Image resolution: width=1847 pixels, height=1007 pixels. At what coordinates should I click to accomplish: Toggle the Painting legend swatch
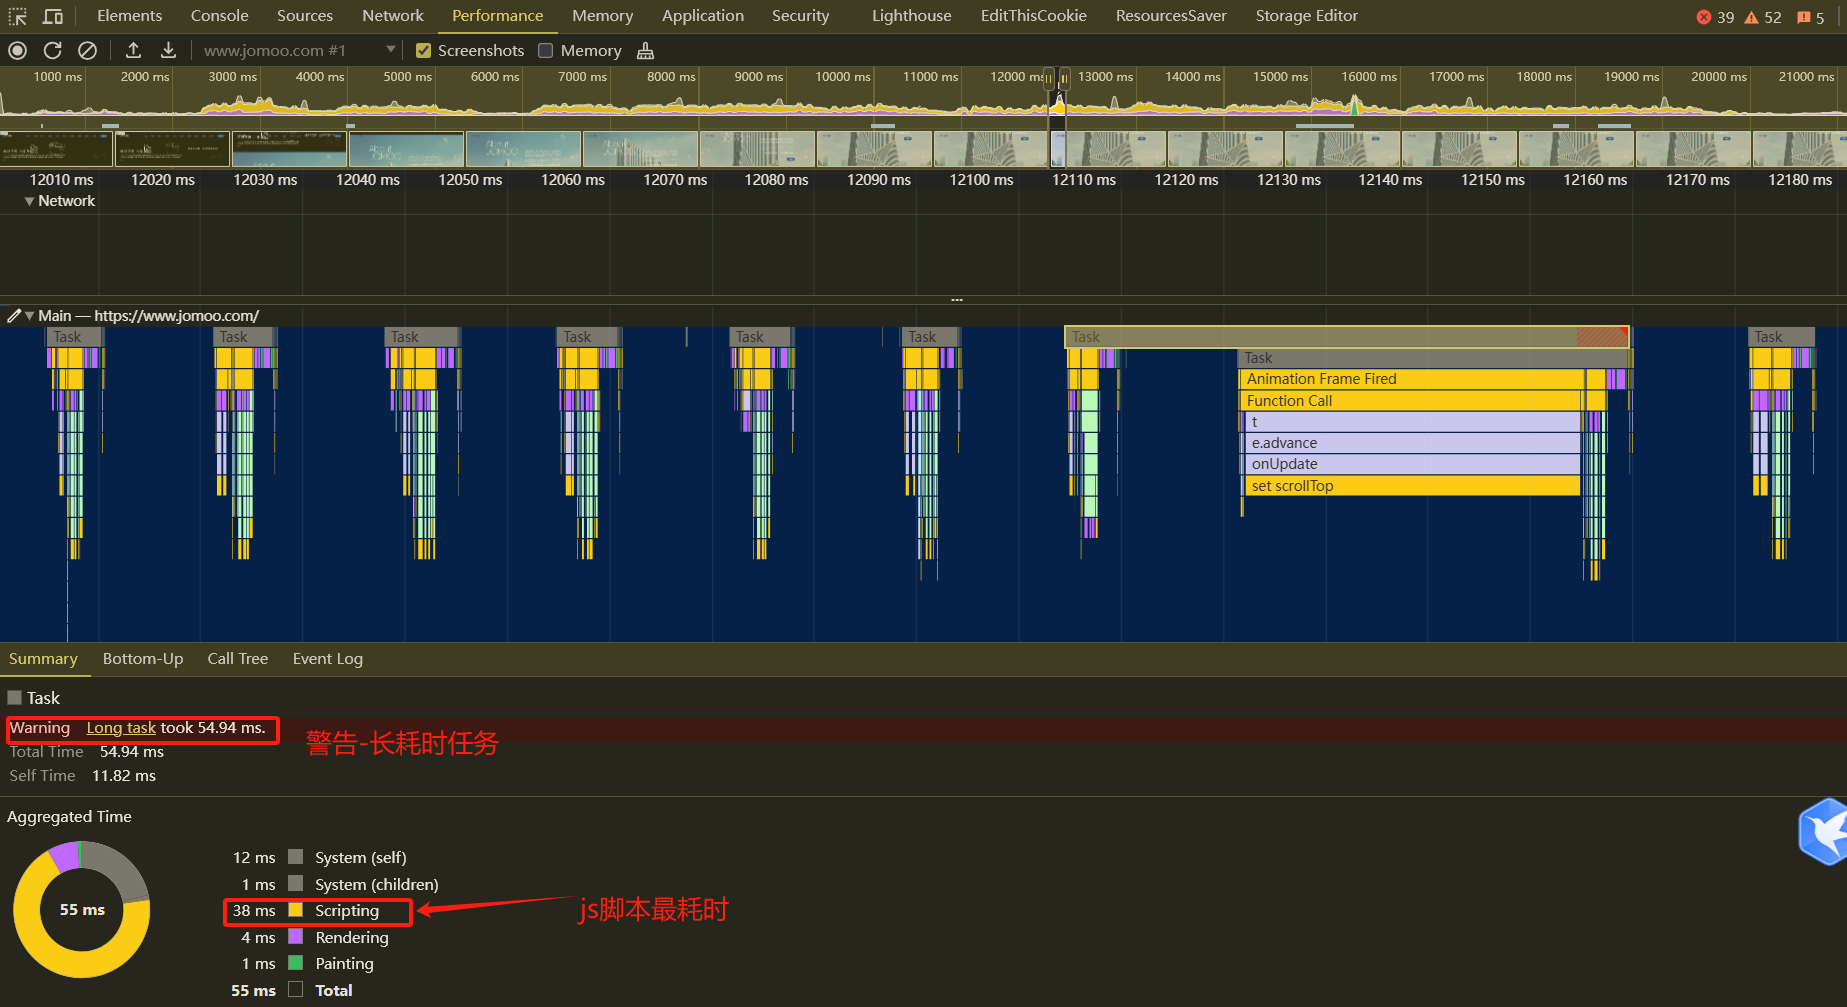(x=295, y=963)
